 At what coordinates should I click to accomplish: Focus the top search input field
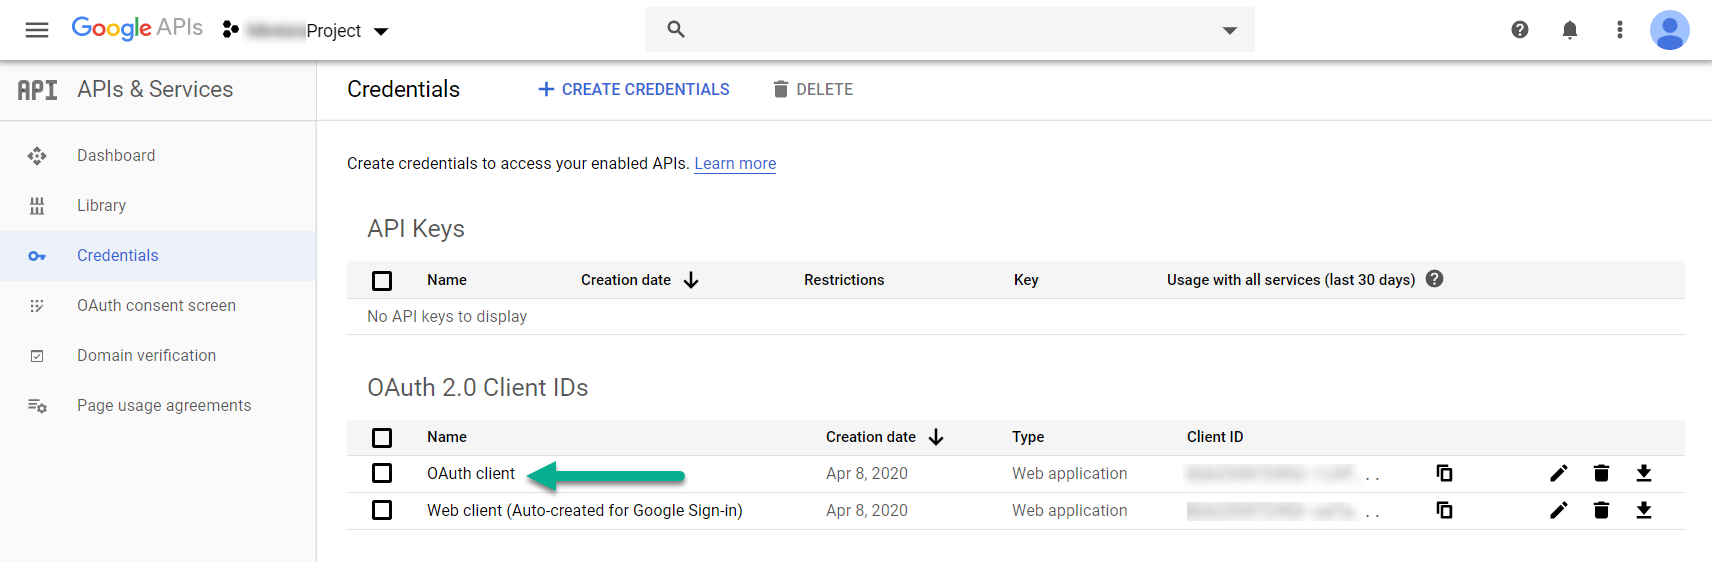click(x=950, y=30)
